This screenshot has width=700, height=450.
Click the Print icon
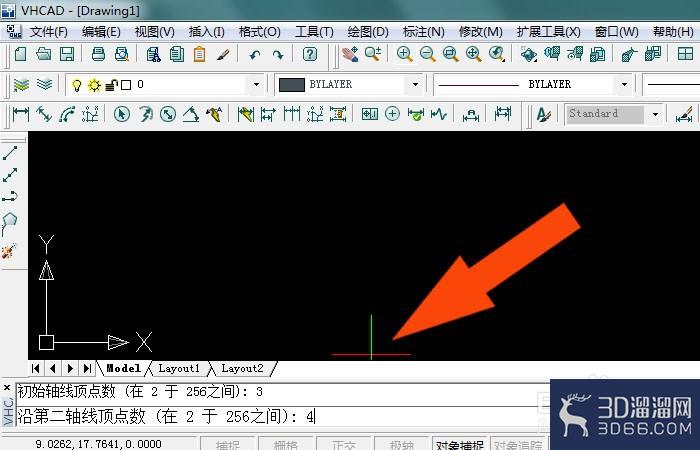point(98,54)
